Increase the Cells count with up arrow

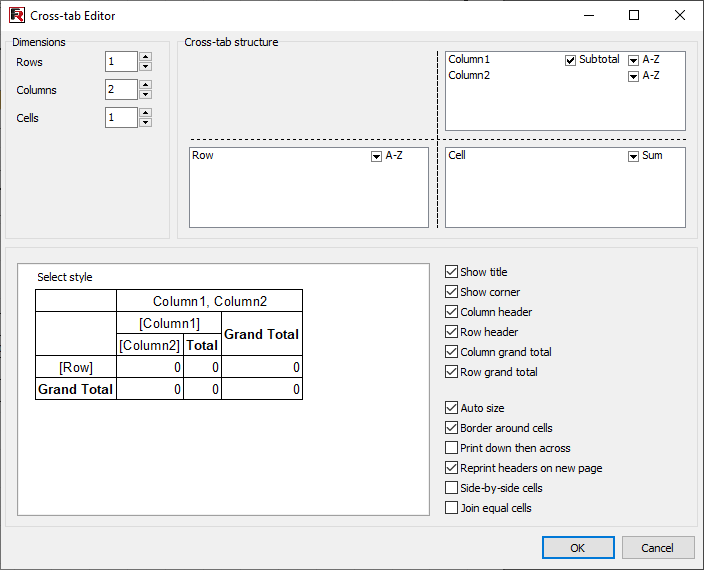click(145, 112)
